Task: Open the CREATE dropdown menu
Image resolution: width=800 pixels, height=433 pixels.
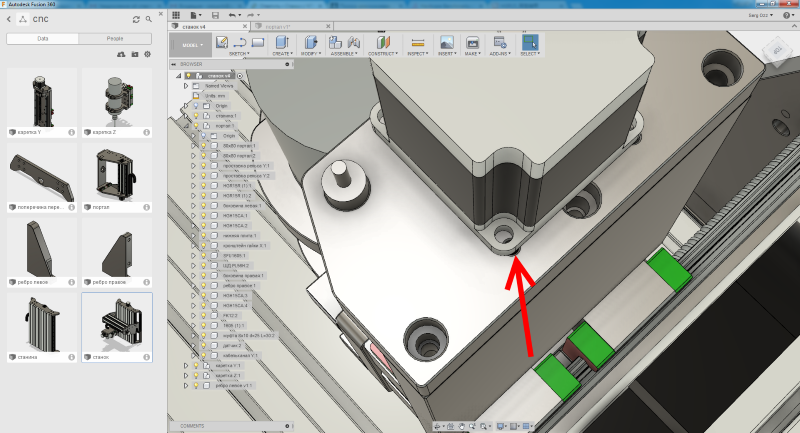Action: tap(282, 54)
